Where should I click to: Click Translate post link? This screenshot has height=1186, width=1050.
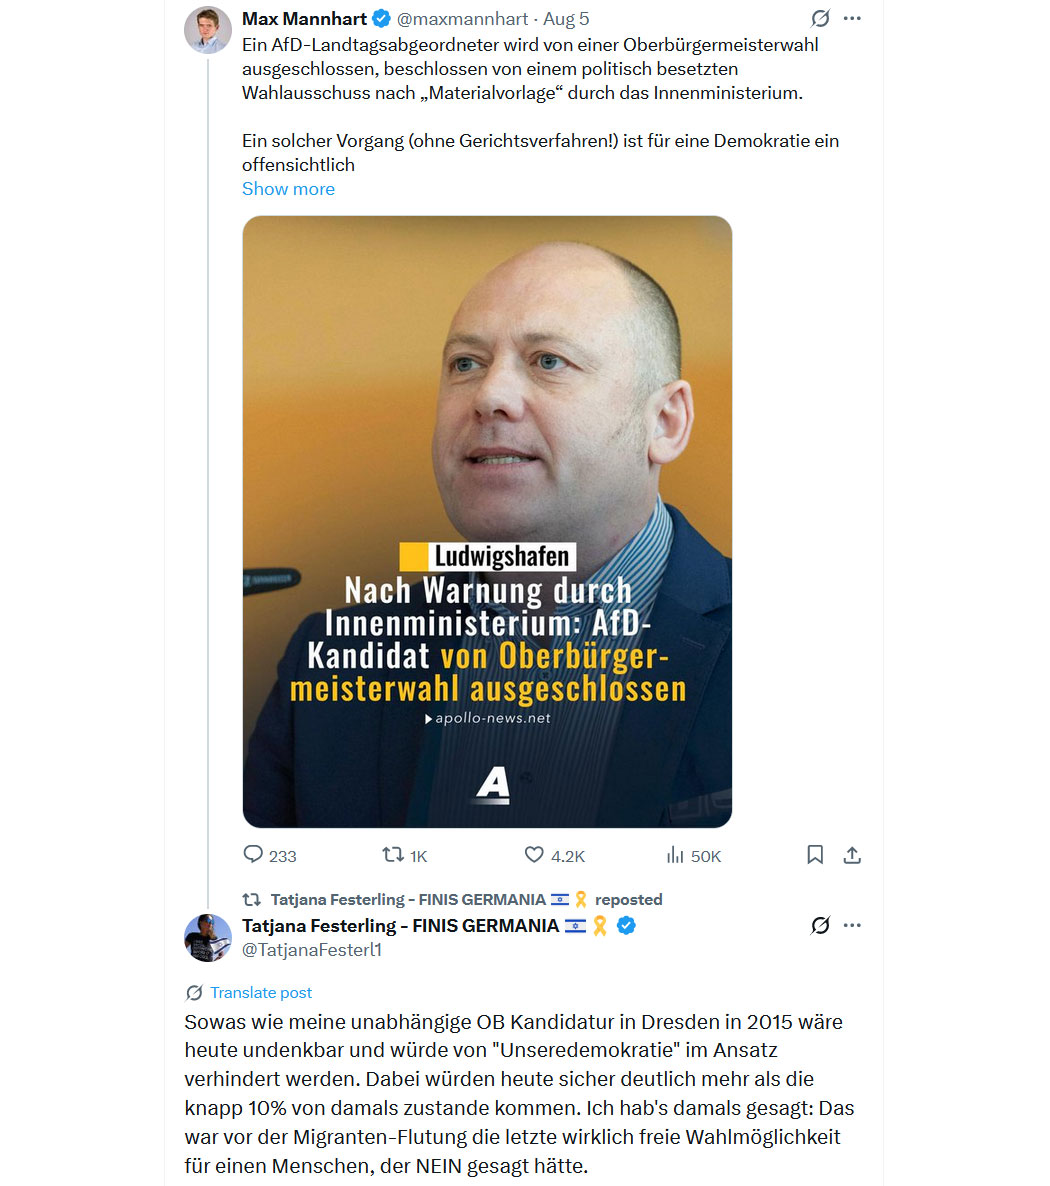coord(261,992)
